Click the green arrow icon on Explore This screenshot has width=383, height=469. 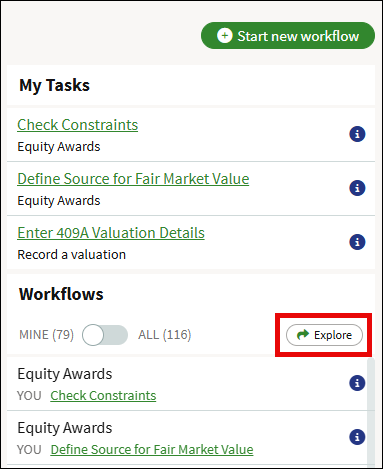click(303, 334)
